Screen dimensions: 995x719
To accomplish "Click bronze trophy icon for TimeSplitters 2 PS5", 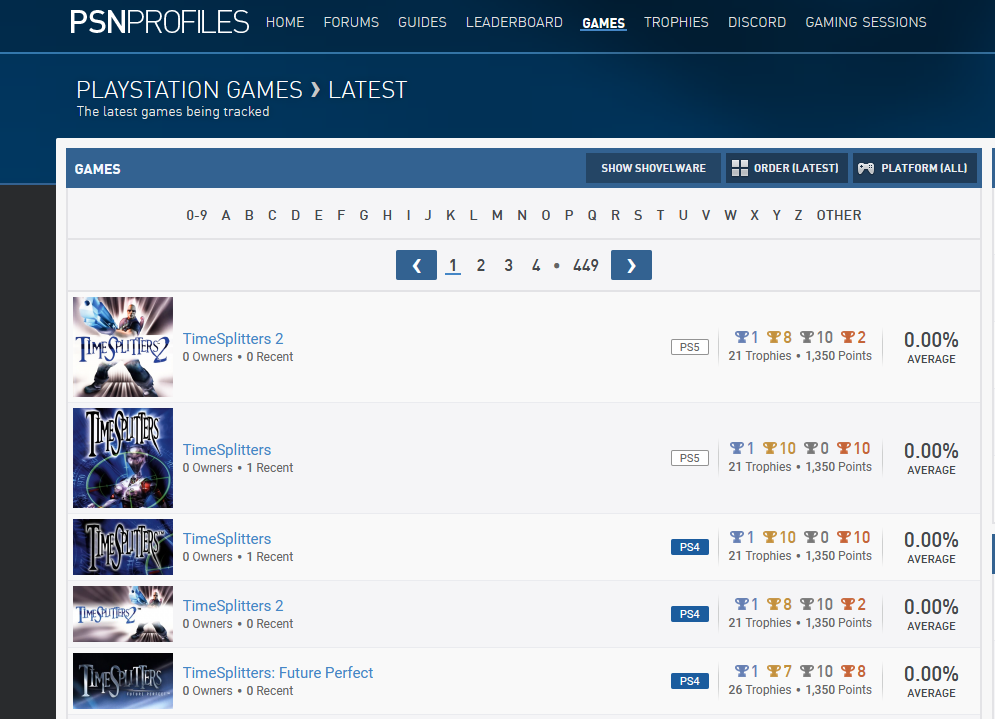I will pyautogui.click(x=848, y=337).
